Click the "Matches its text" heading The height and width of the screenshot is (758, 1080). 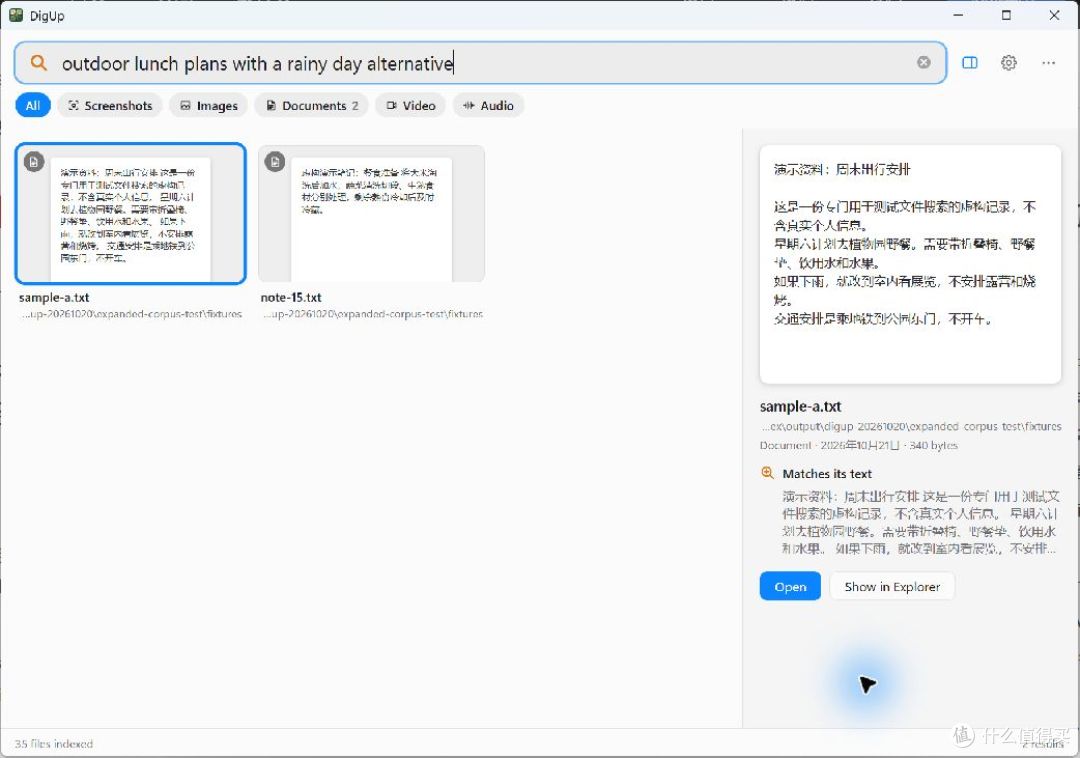pos(827,474)
